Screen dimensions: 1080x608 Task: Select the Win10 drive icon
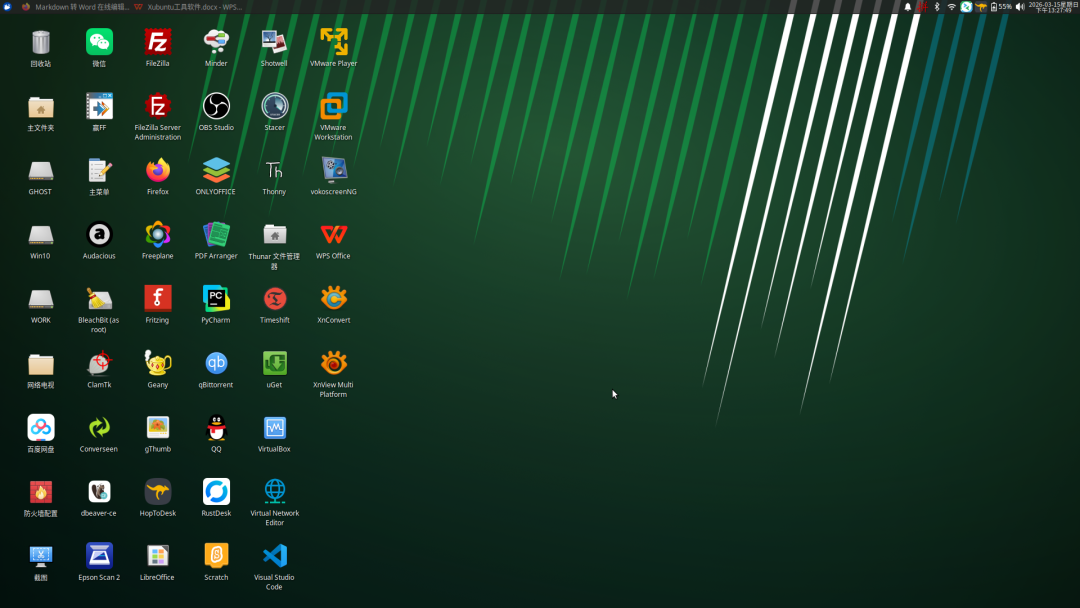pyautogui.click(x=41, y=241)
